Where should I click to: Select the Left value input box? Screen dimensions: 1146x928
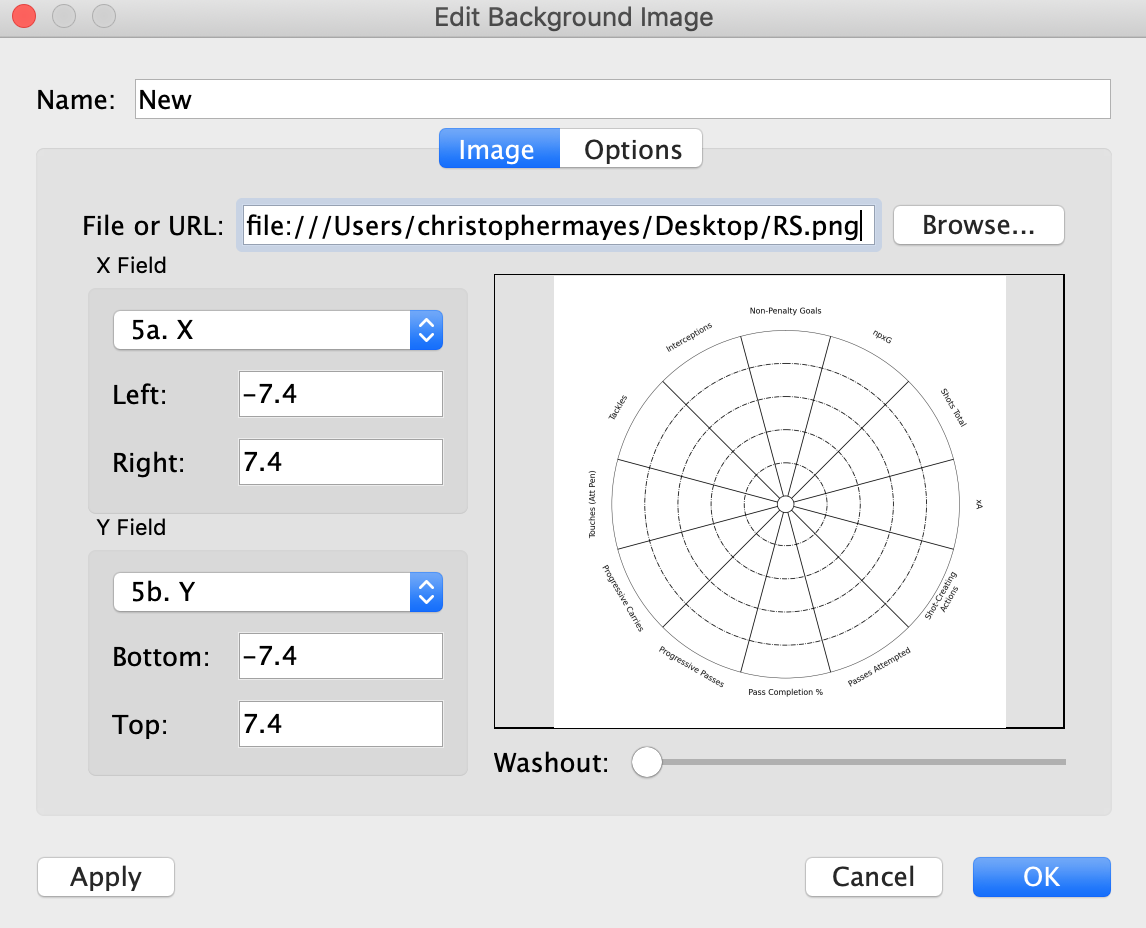[340, 395]
